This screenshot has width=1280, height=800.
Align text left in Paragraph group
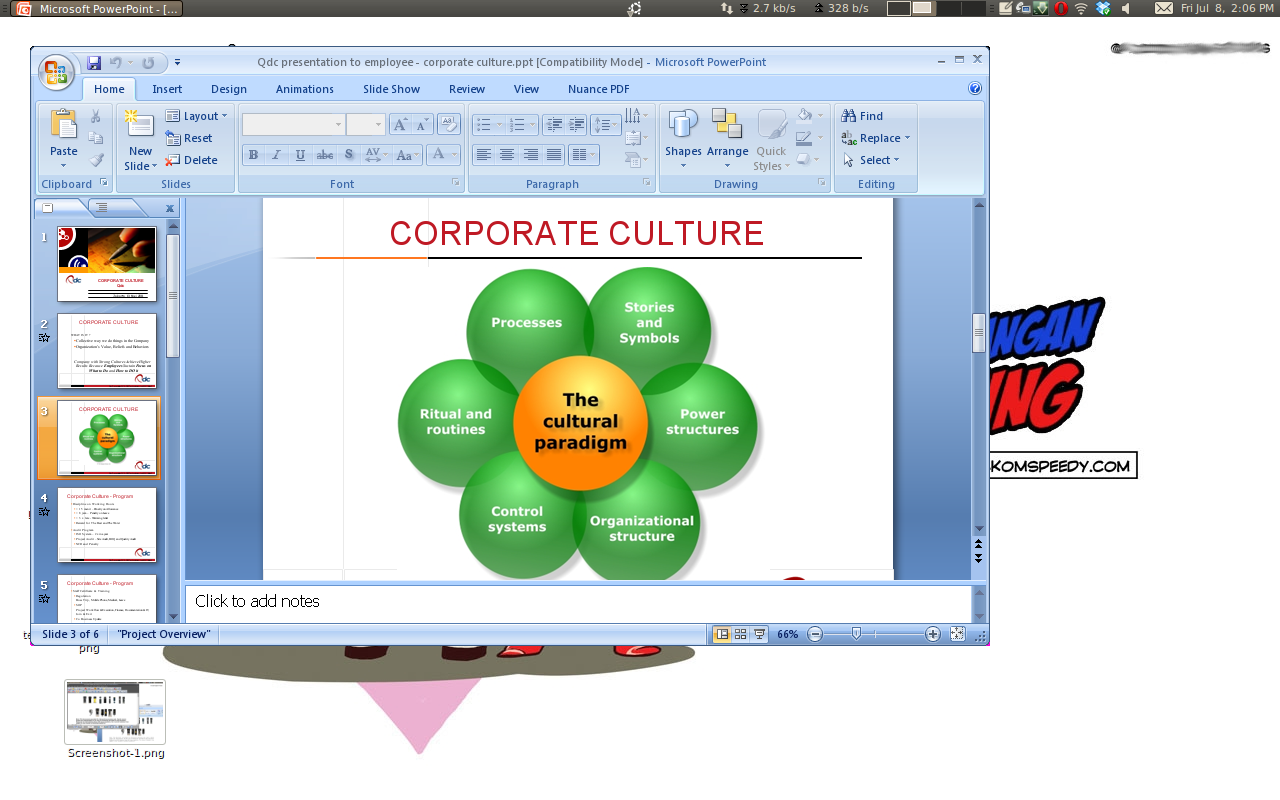click(484, 155)
